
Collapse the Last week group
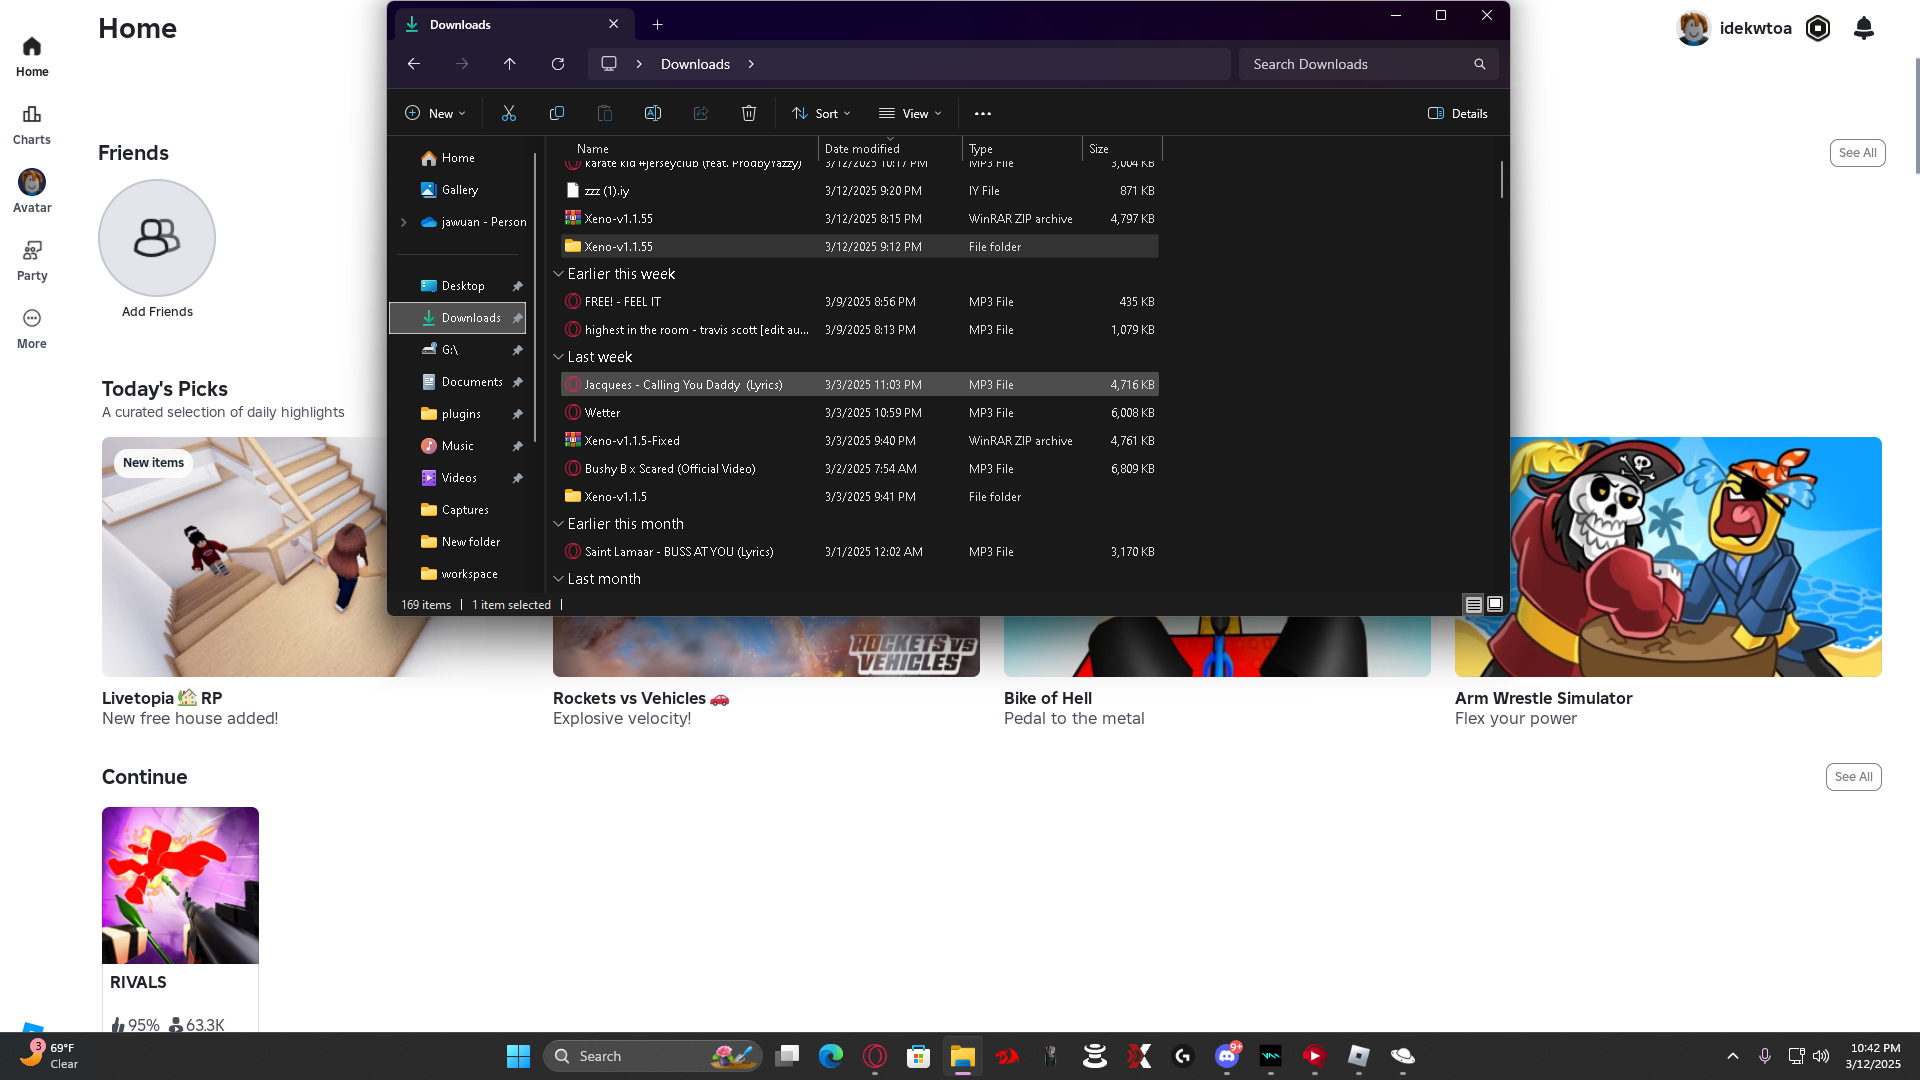pos(558,357)
